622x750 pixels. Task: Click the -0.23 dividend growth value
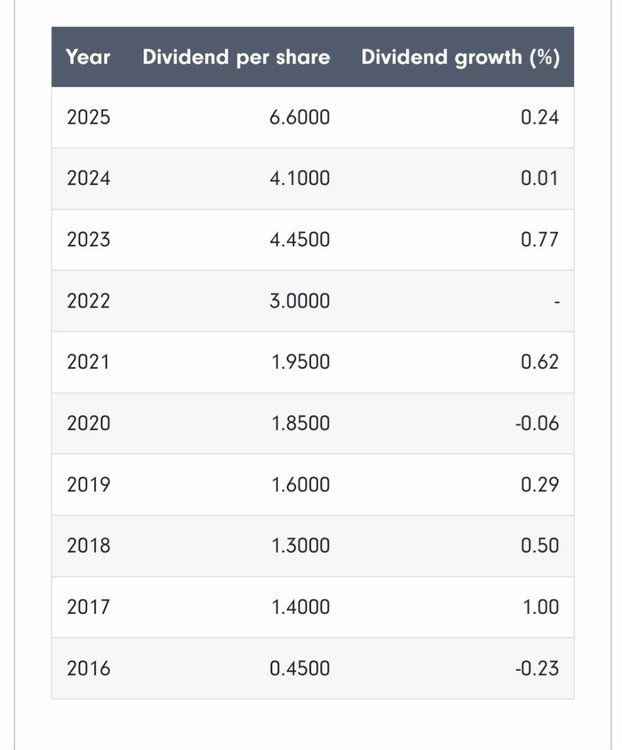click(536, 667)
